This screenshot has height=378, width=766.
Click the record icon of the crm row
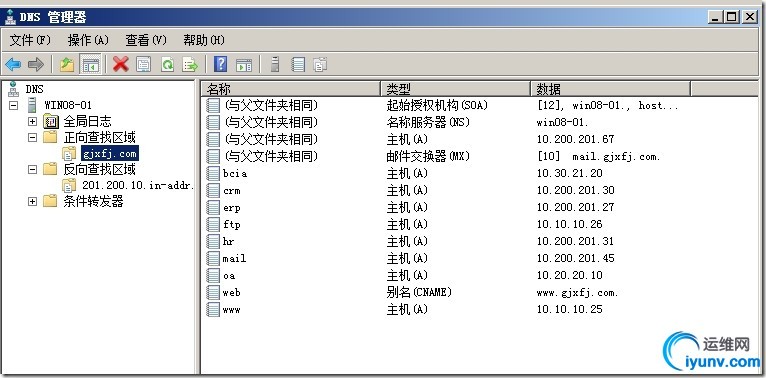213,190
